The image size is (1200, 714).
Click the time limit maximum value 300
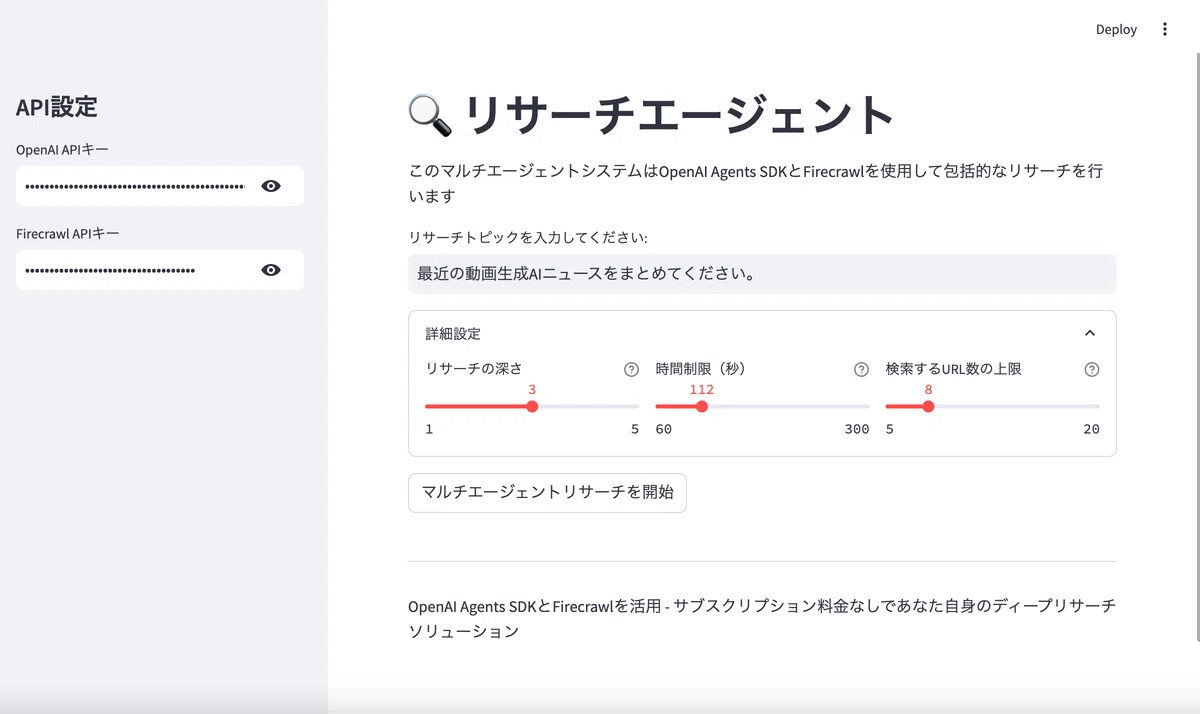coord(857,429)
